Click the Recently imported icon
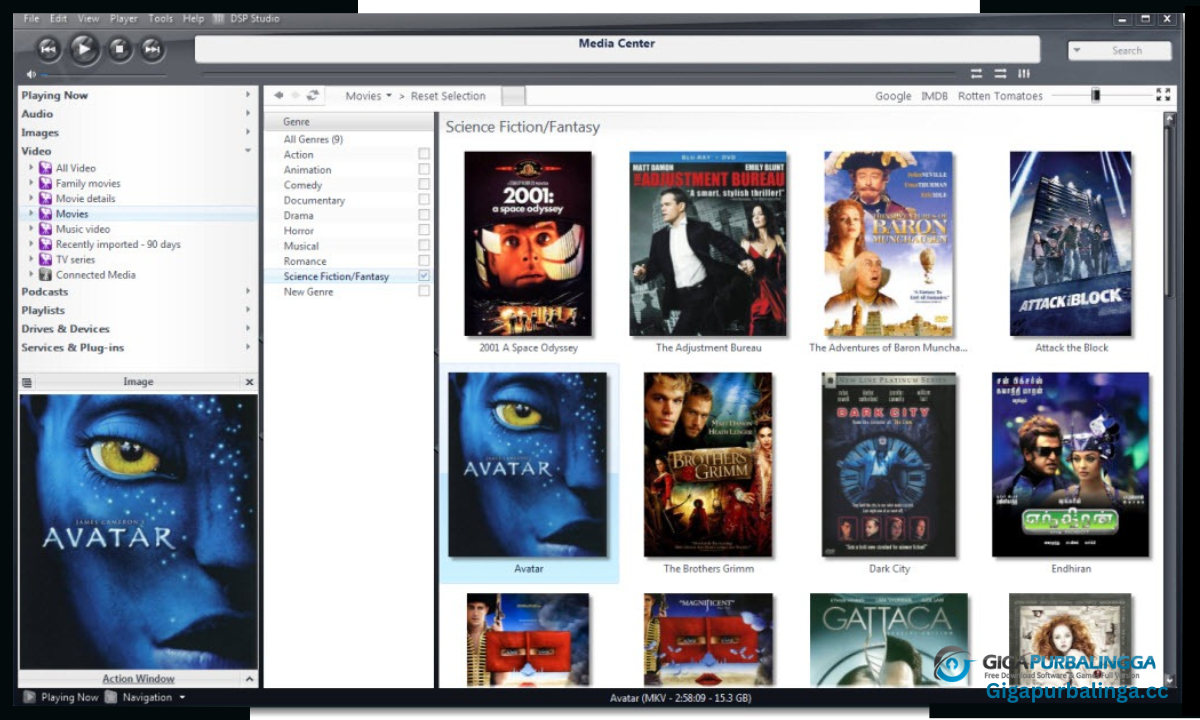Viewport: 1200px width, 720px height. tap(45, 244)
